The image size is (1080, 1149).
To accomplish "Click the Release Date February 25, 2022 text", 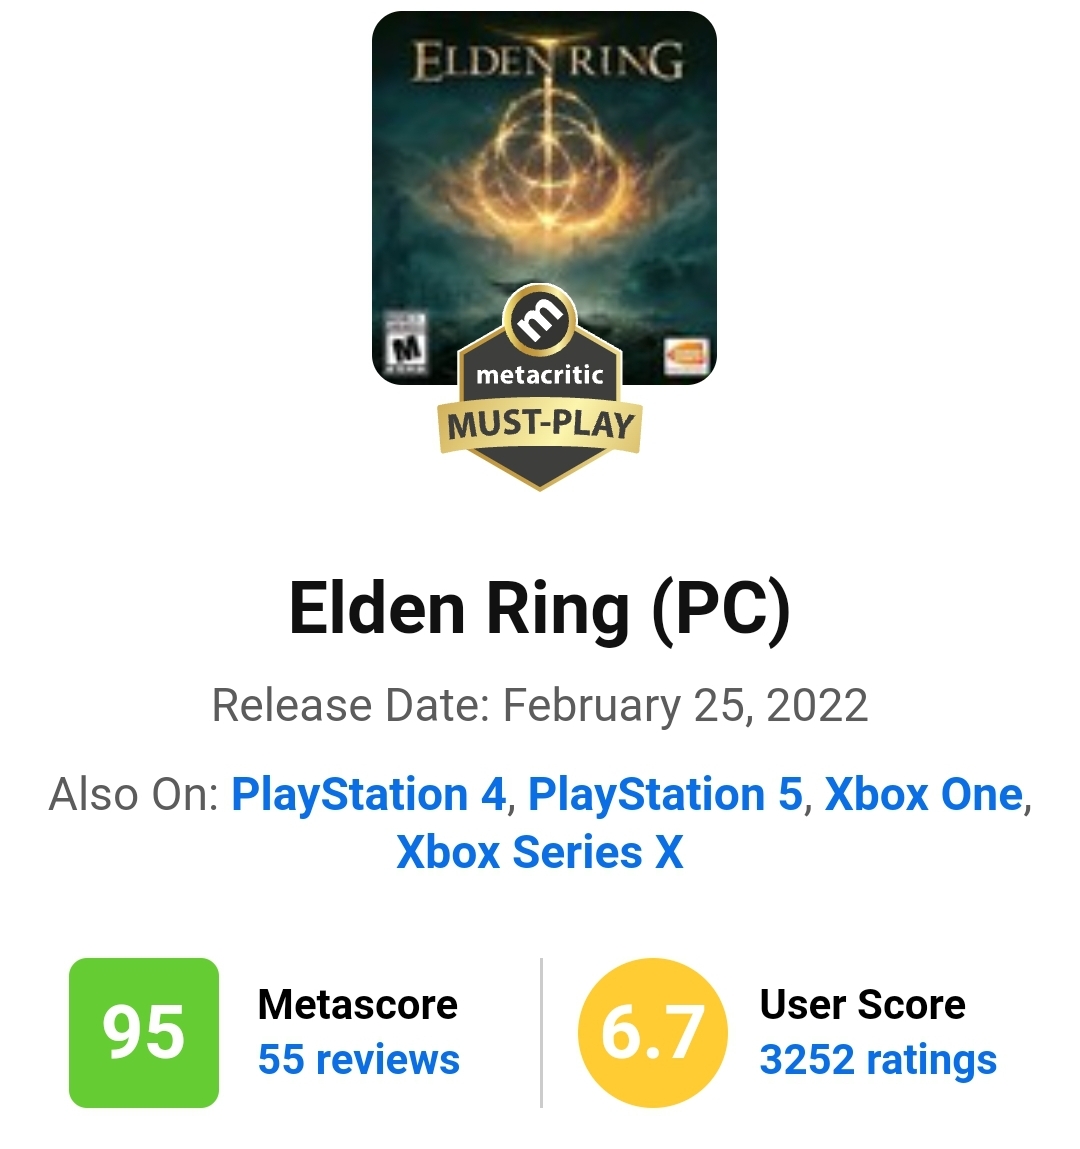I will (540, 706).
